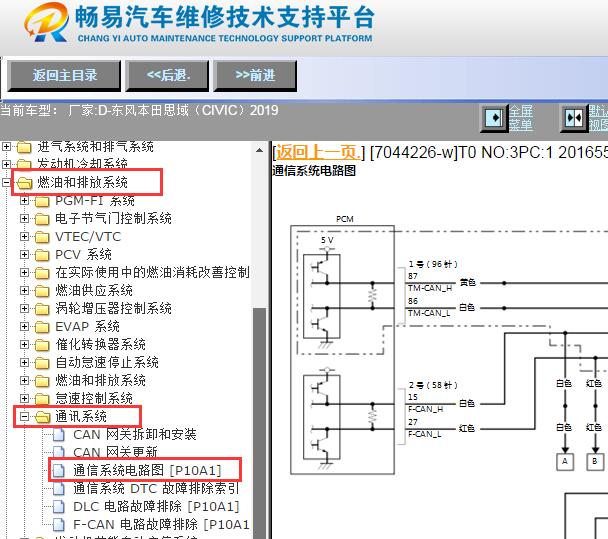Expand the 催化转换器系统 node
The image size is (608, 539).
[x=24, y=344]
